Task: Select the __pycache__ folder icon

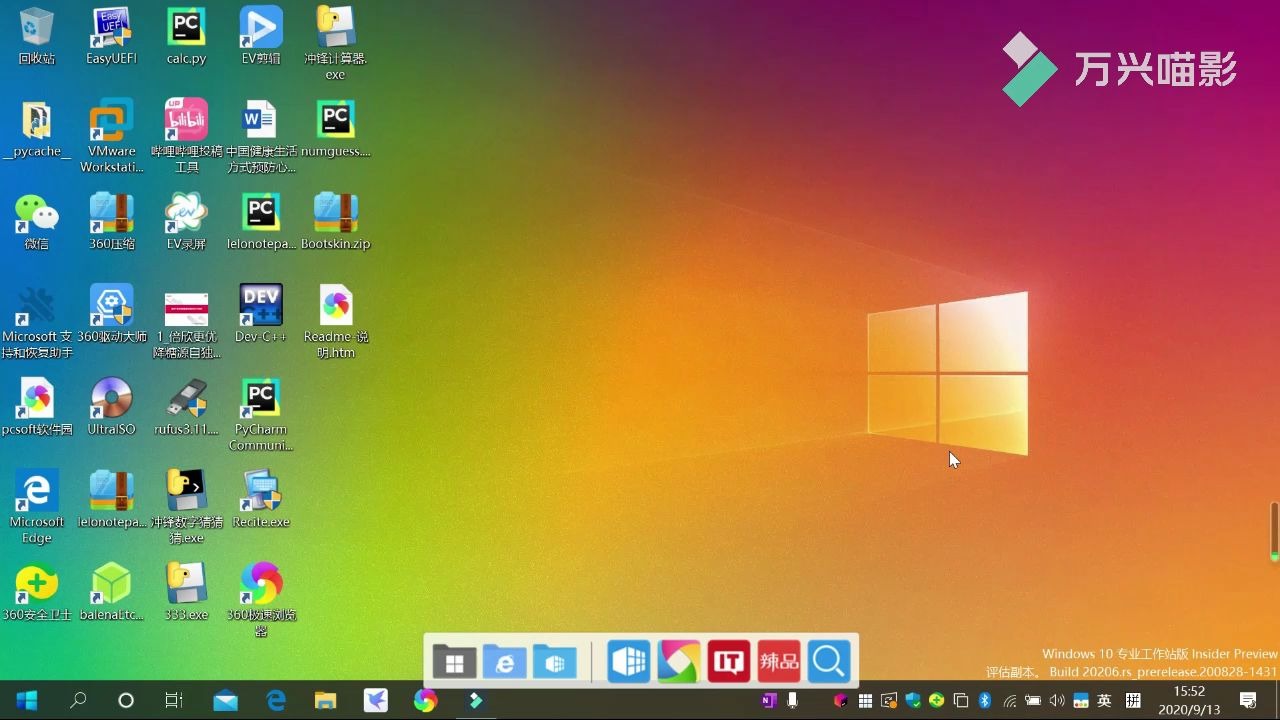Action: 37,129
